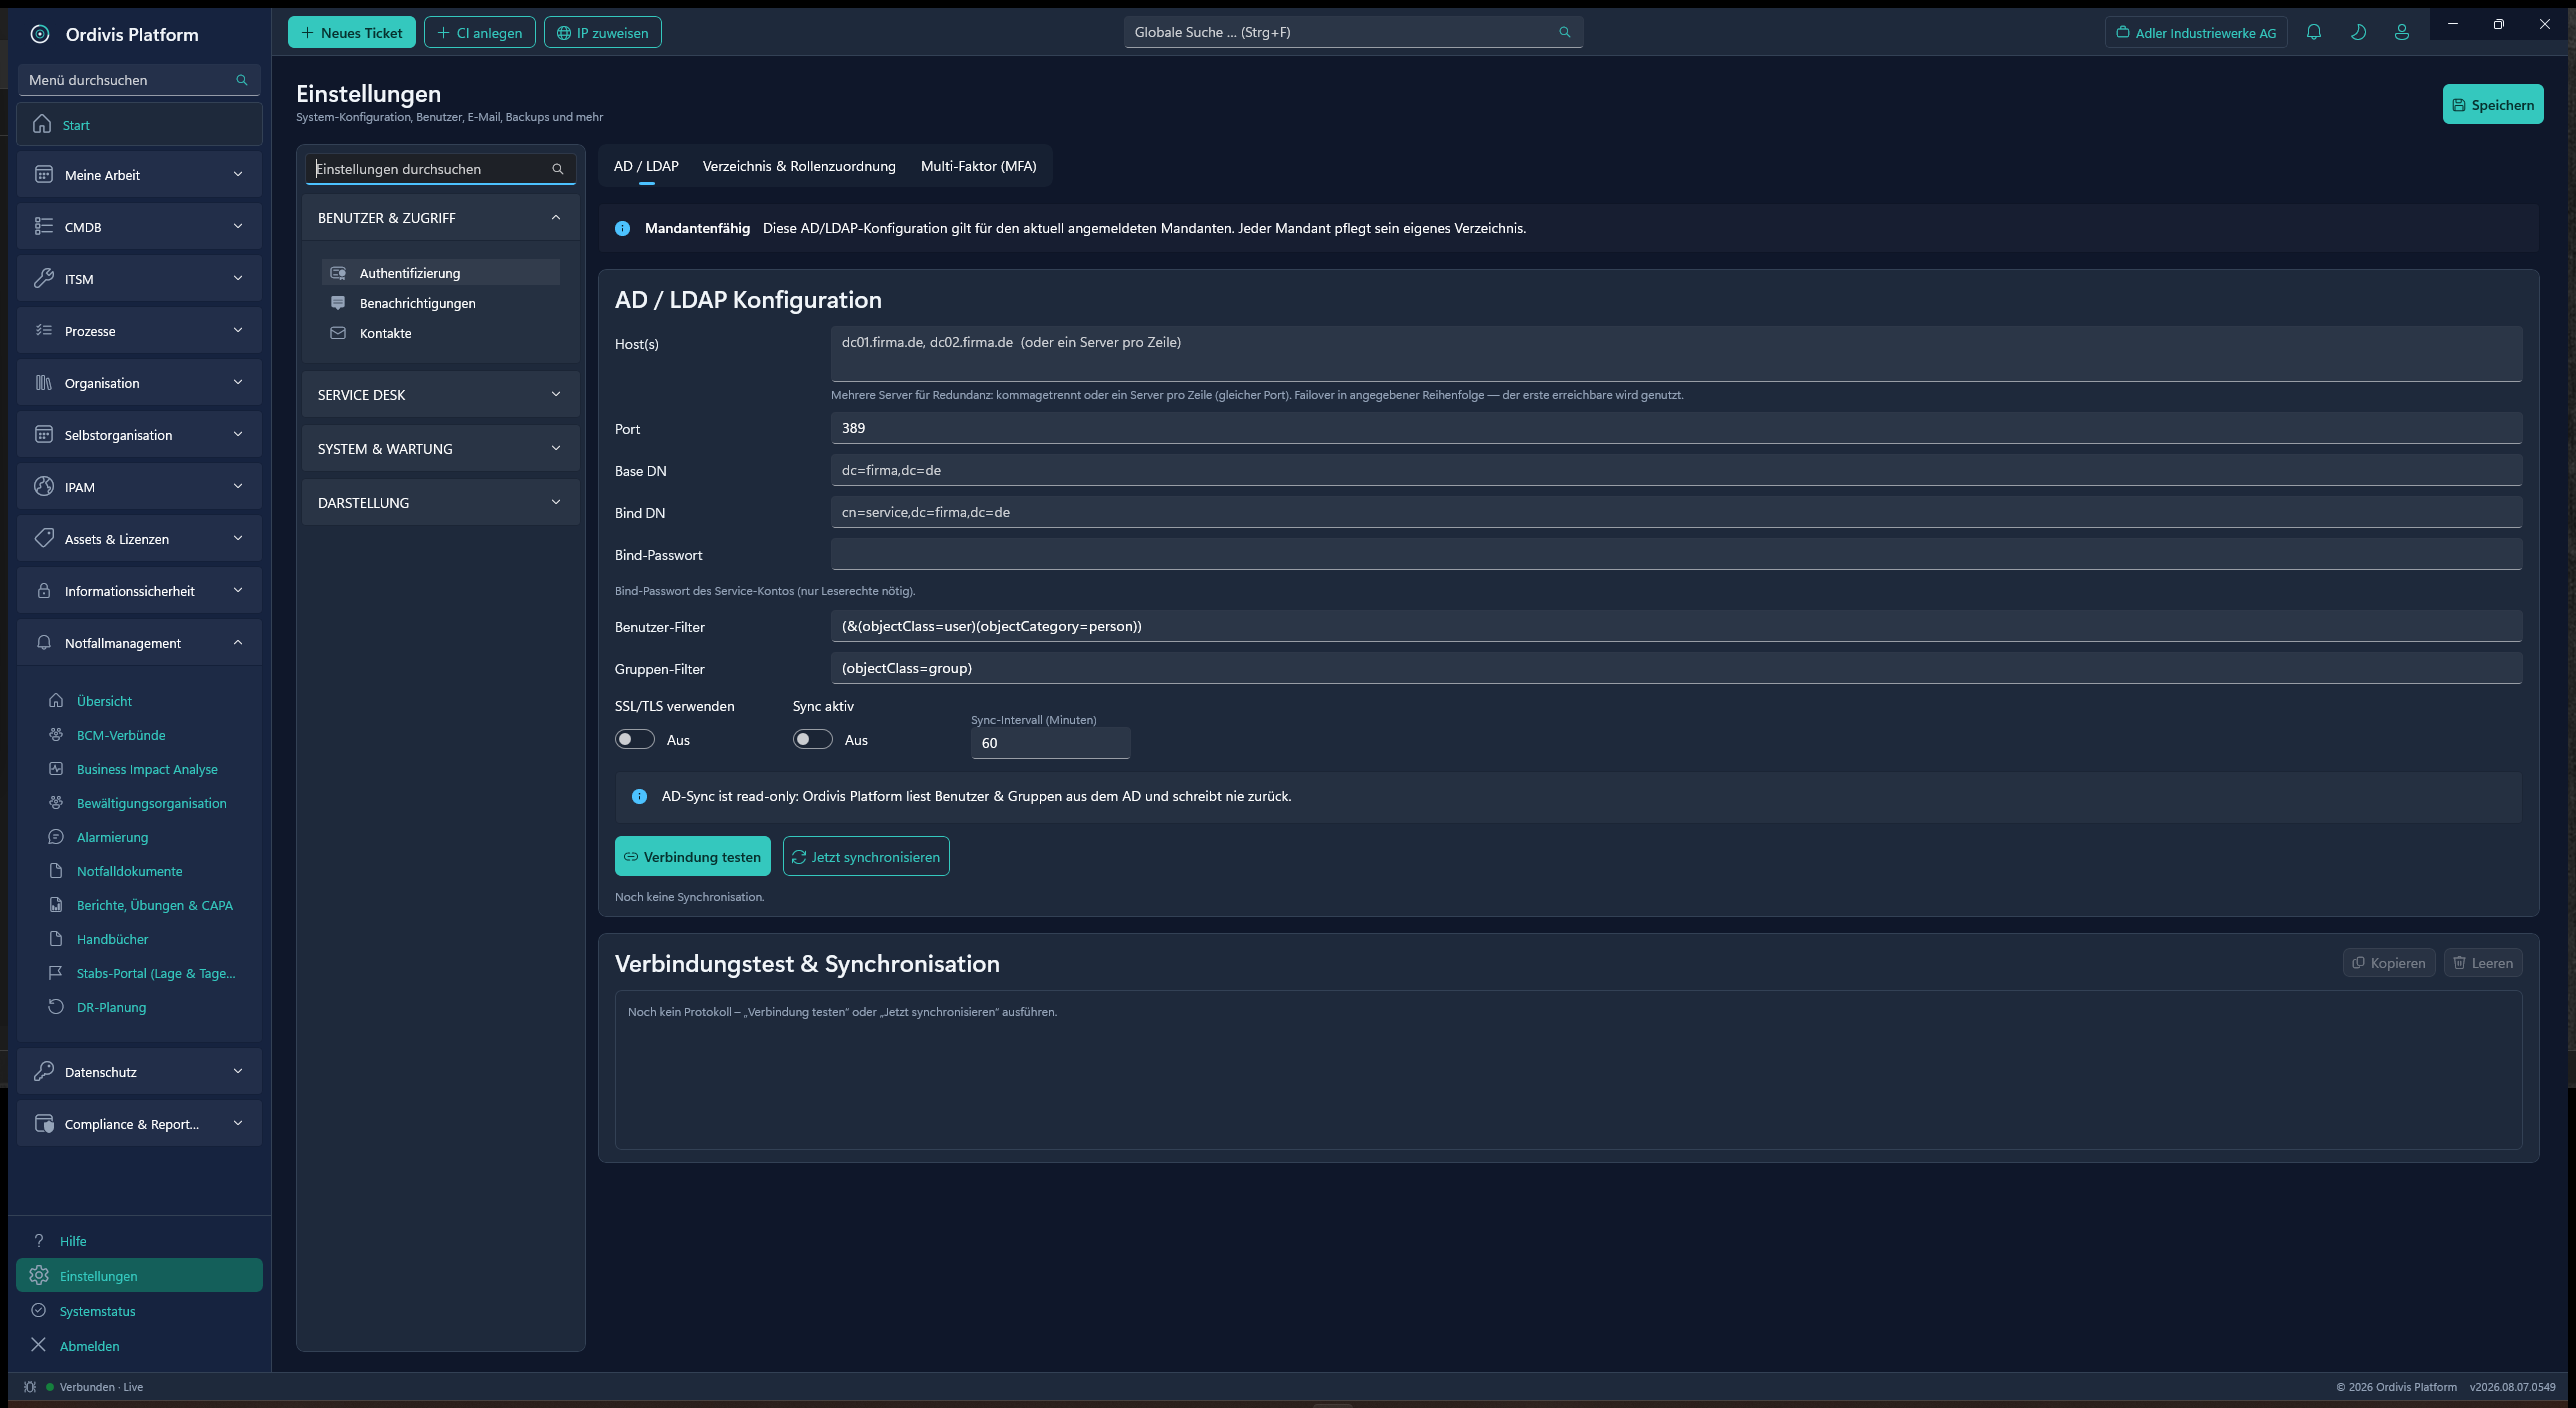This screenshot has width=2576, height=1408.
Task: Open the BCM-Verbünde menu item
Action: click(121, 735)
